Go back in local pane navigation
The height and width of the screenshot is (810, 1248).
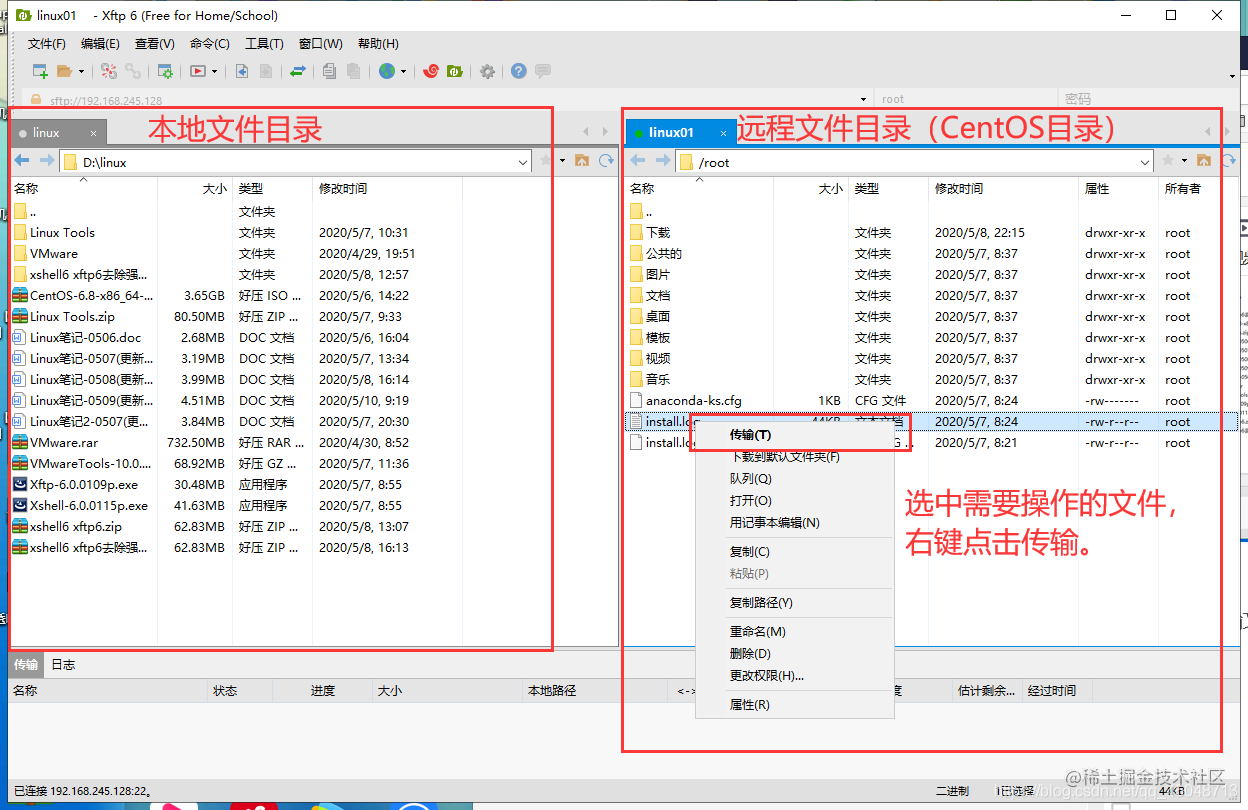point(22,161)
